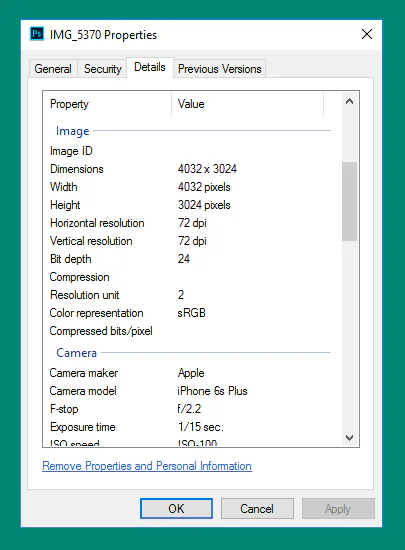
Task: Select the Horizontal resolution row label
Action: pos(97,223)
